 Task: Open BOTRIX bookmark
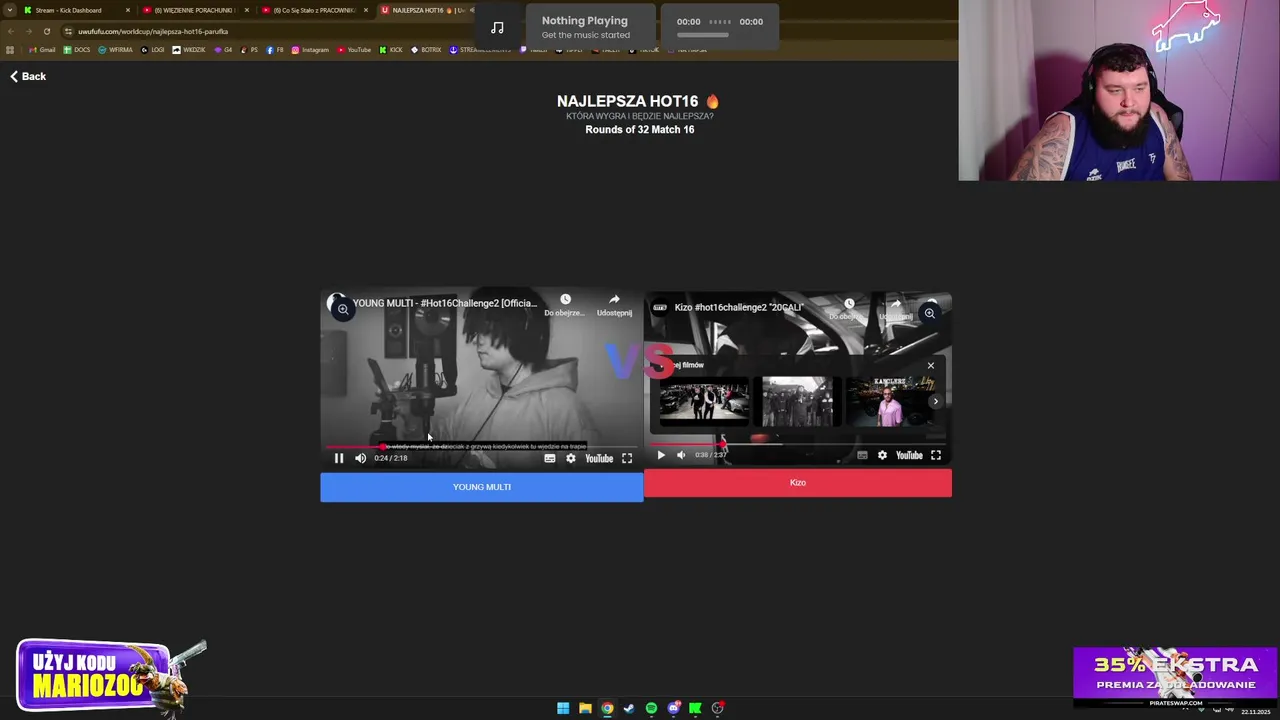point(426,49)
